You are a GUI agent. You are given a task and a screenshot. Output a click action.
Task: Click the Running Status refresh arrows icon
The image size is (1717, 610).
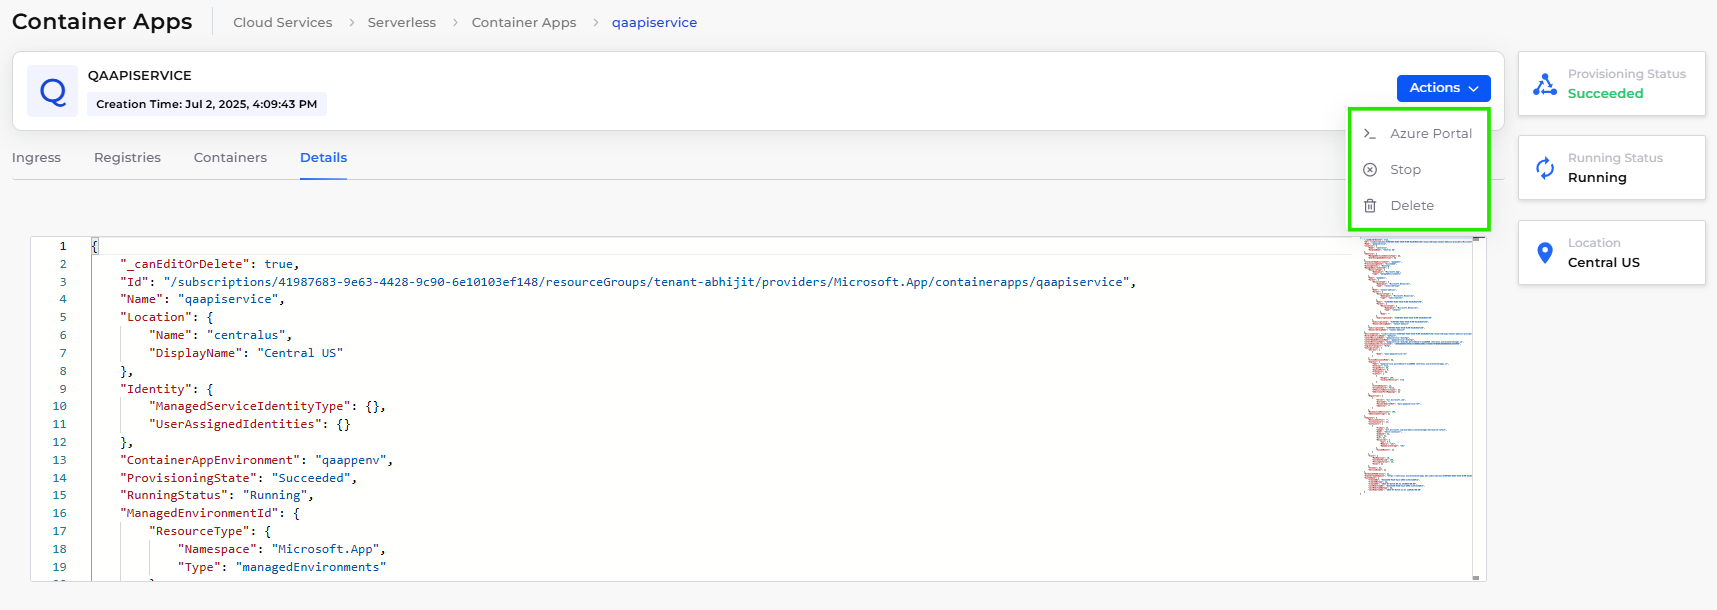[x=1545, y=168]
